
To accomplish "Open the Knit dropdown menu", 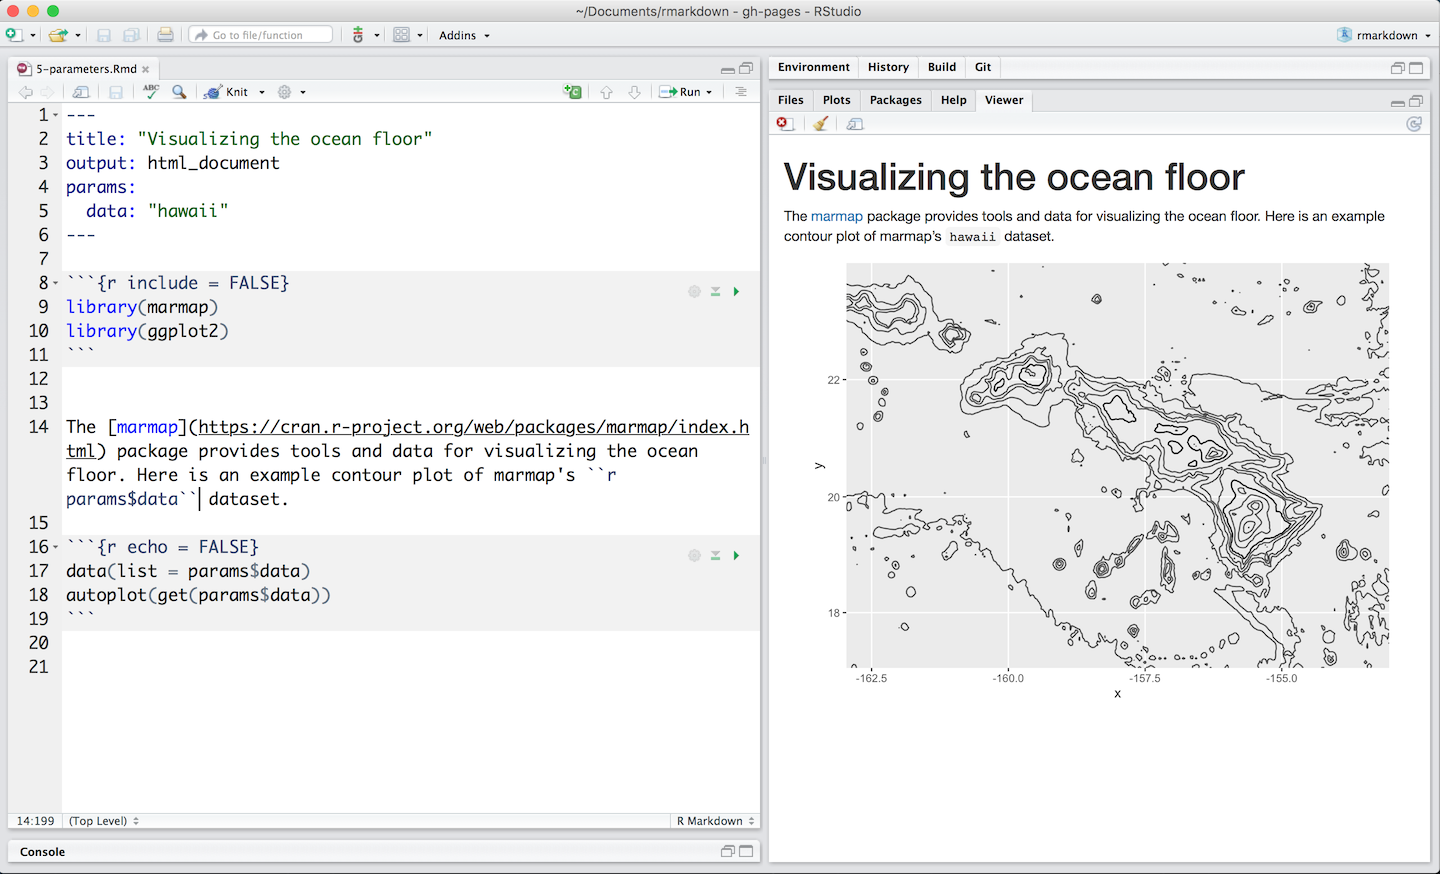I will tap(262, 91).
